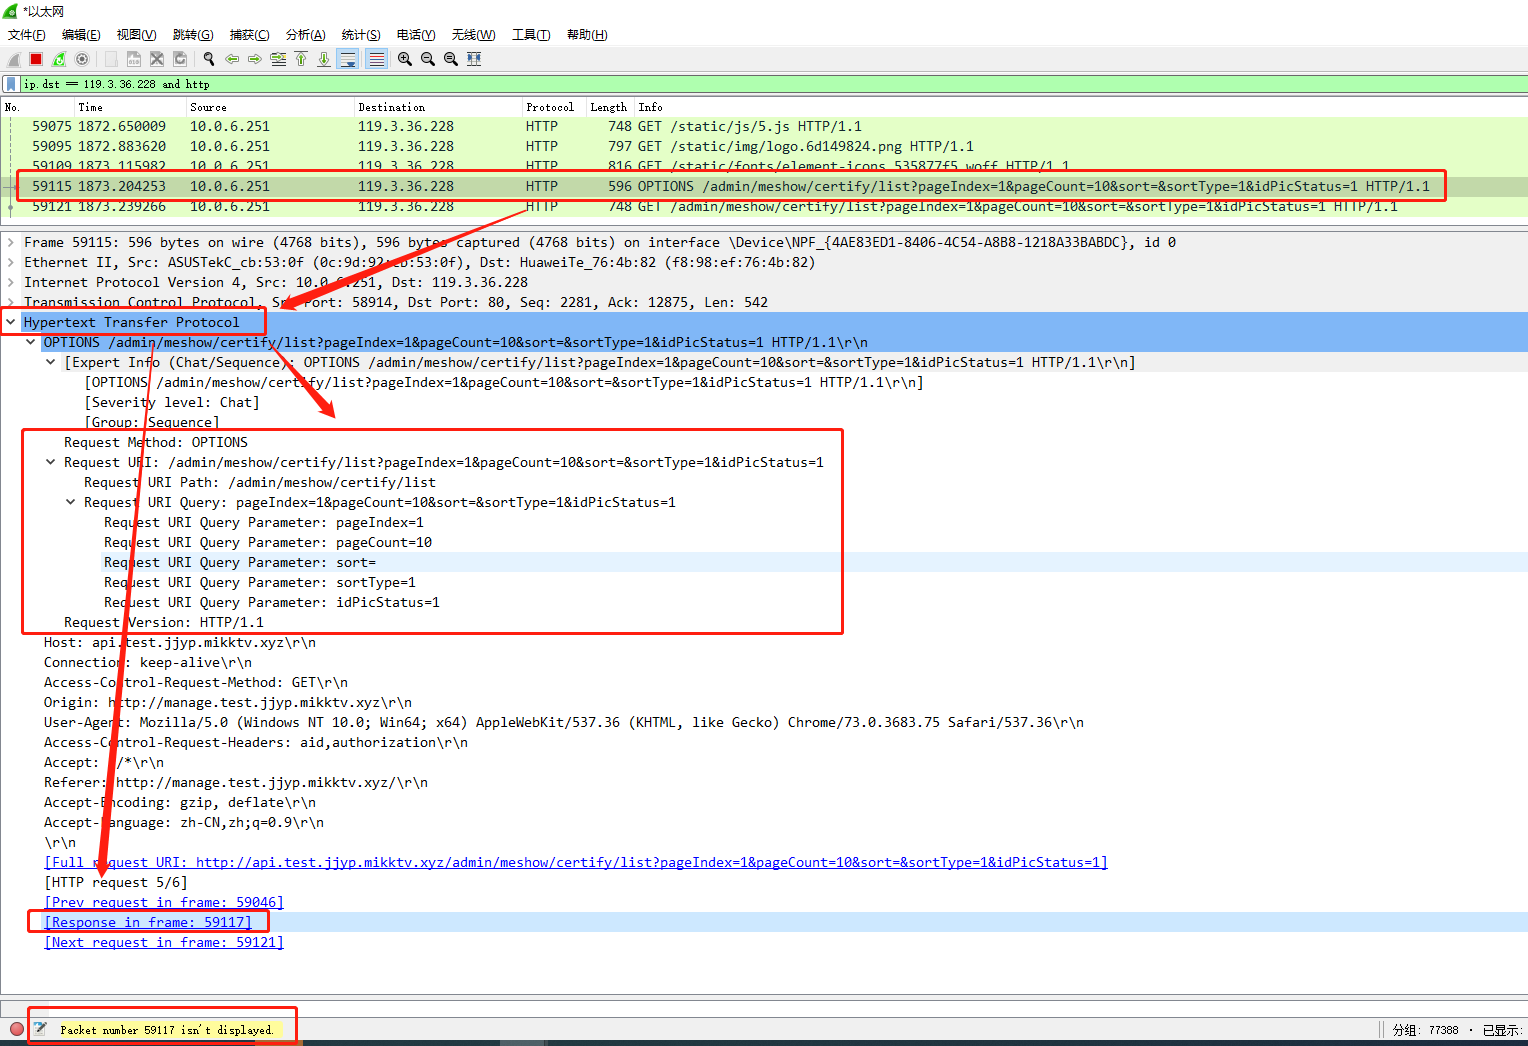
Task: Edit capture file properties notepad icon
Action: (40, 1029)
